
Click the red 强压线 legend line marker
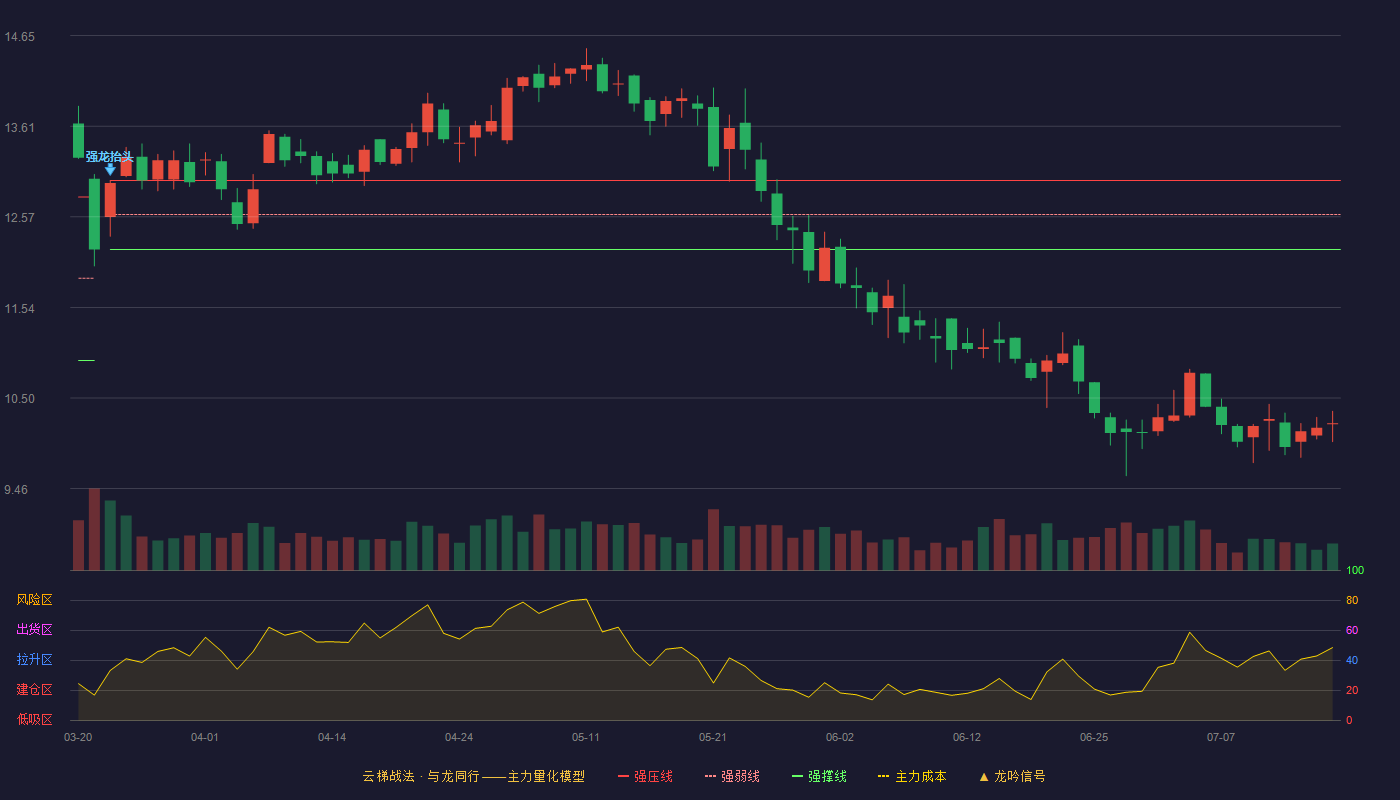623,776
